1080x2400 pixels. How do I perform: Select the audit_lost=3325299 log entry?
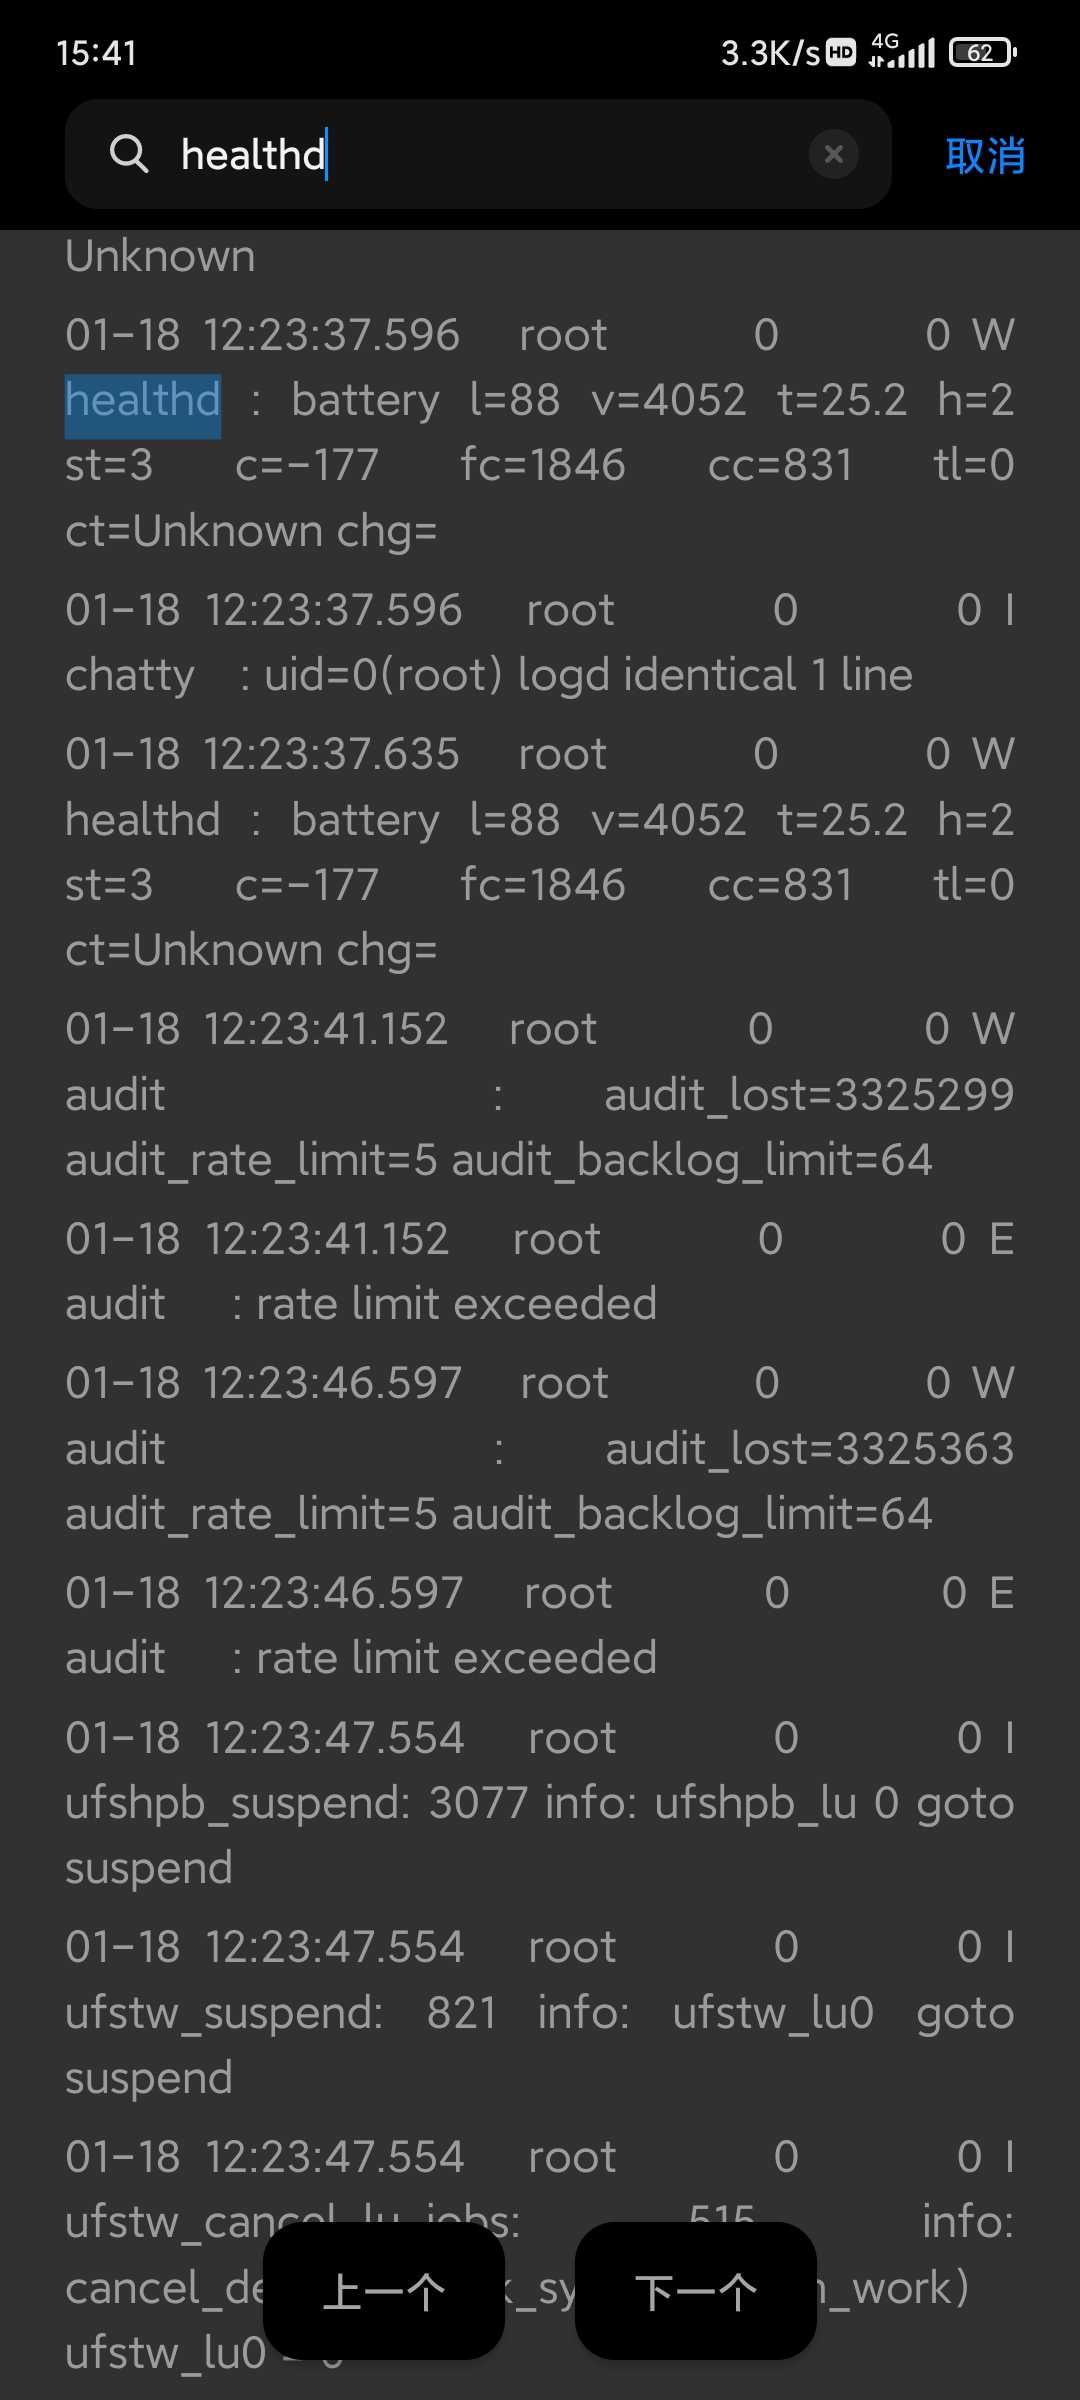(x=540, y=1094)
